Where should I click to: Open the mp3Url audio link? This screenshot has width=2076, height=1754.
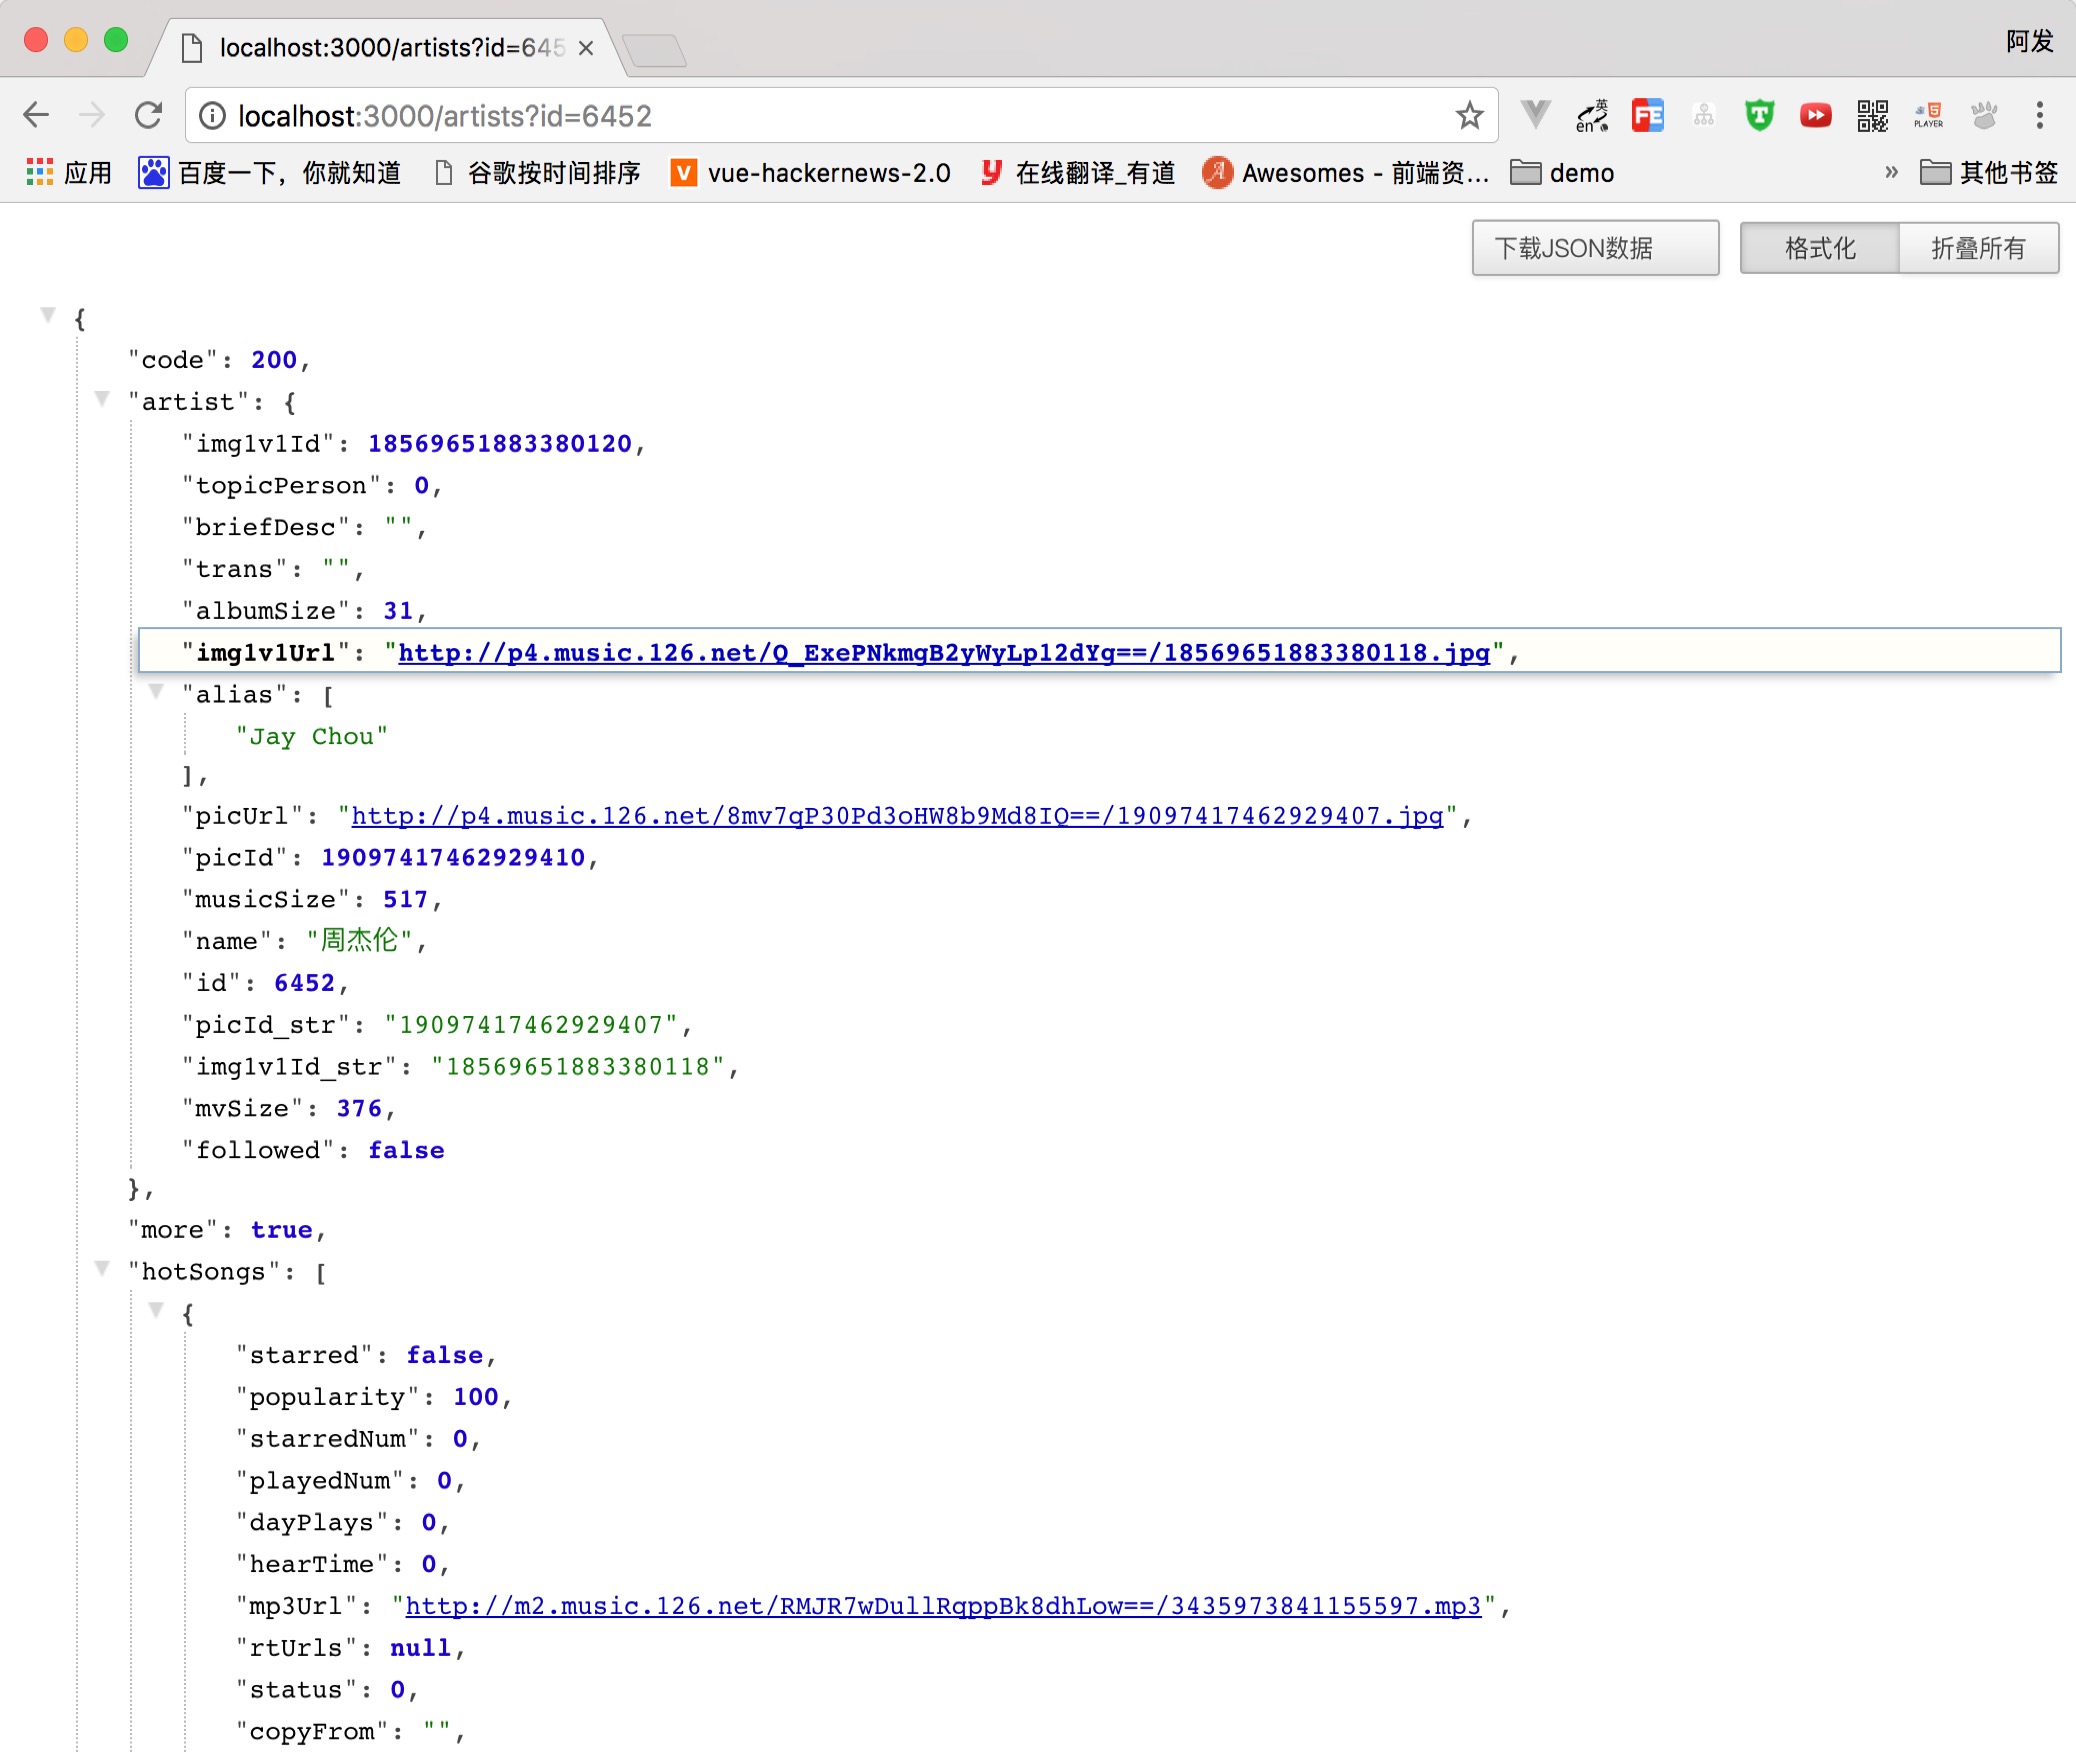click(942, 1606)
